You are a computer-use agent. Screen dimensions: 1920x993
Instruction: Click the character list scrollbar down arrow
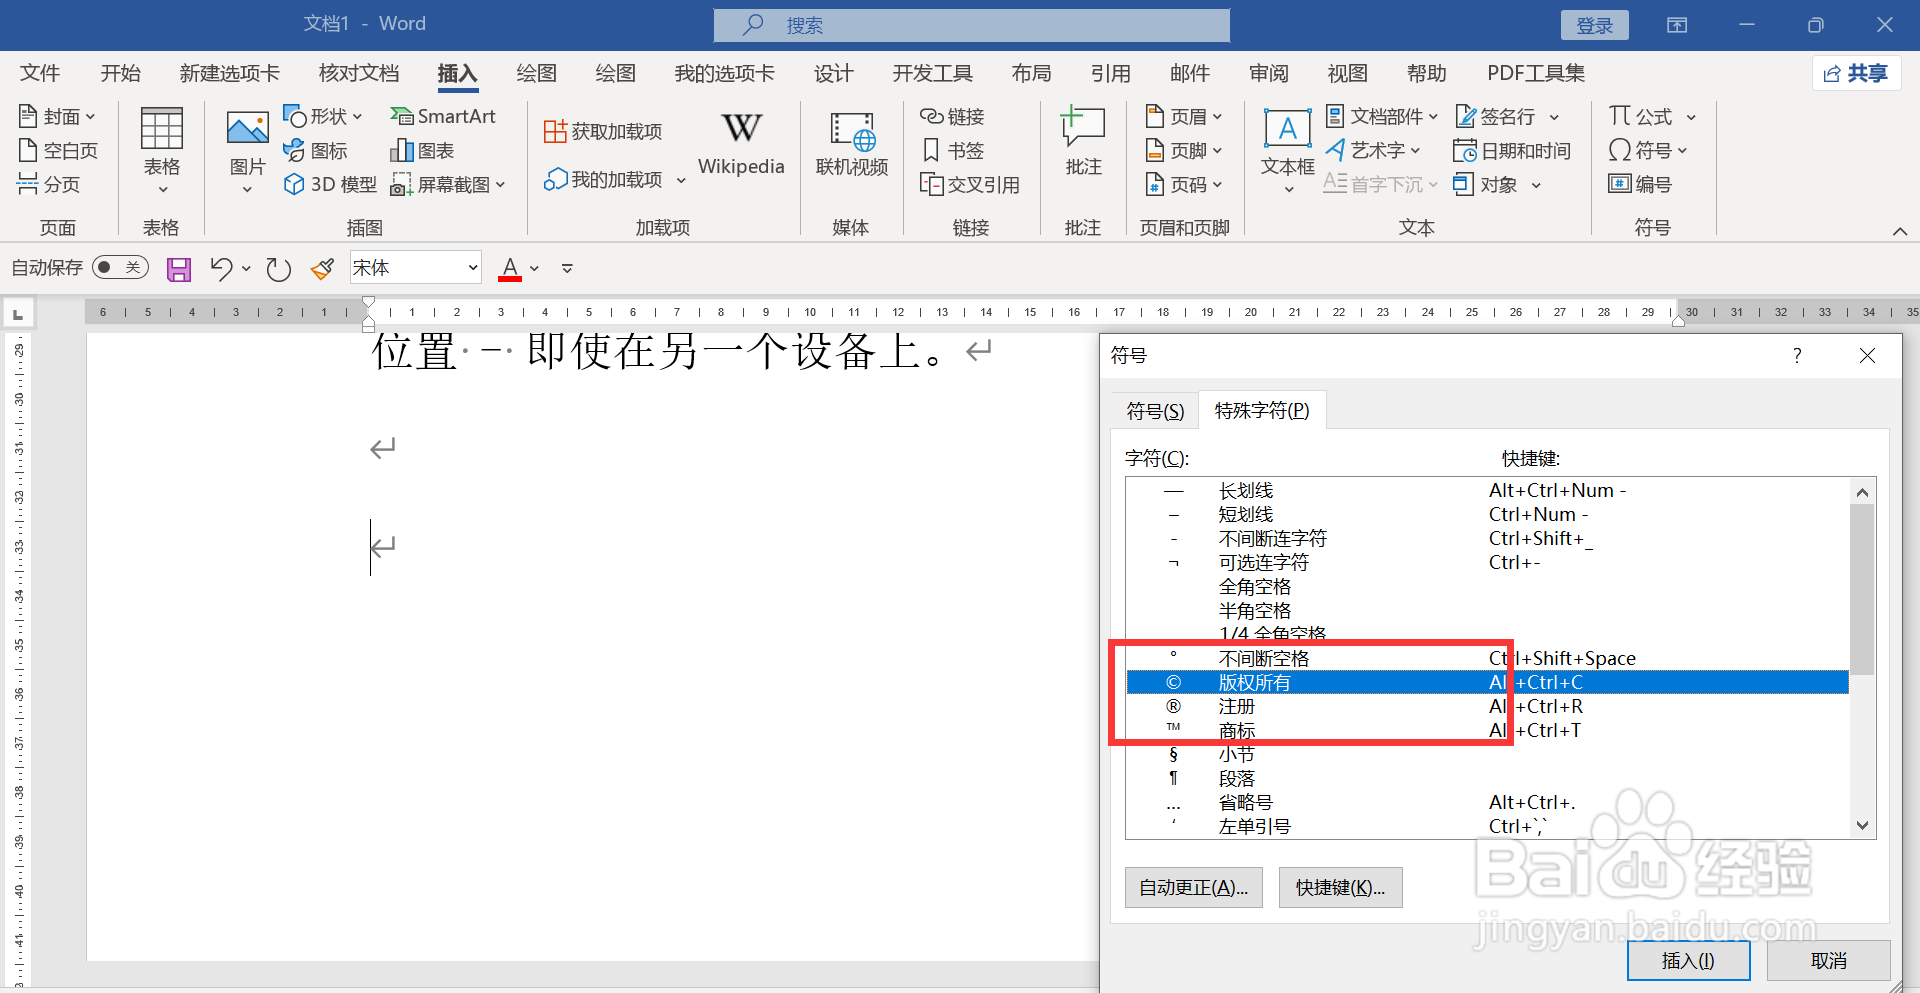coord(1862,826)
